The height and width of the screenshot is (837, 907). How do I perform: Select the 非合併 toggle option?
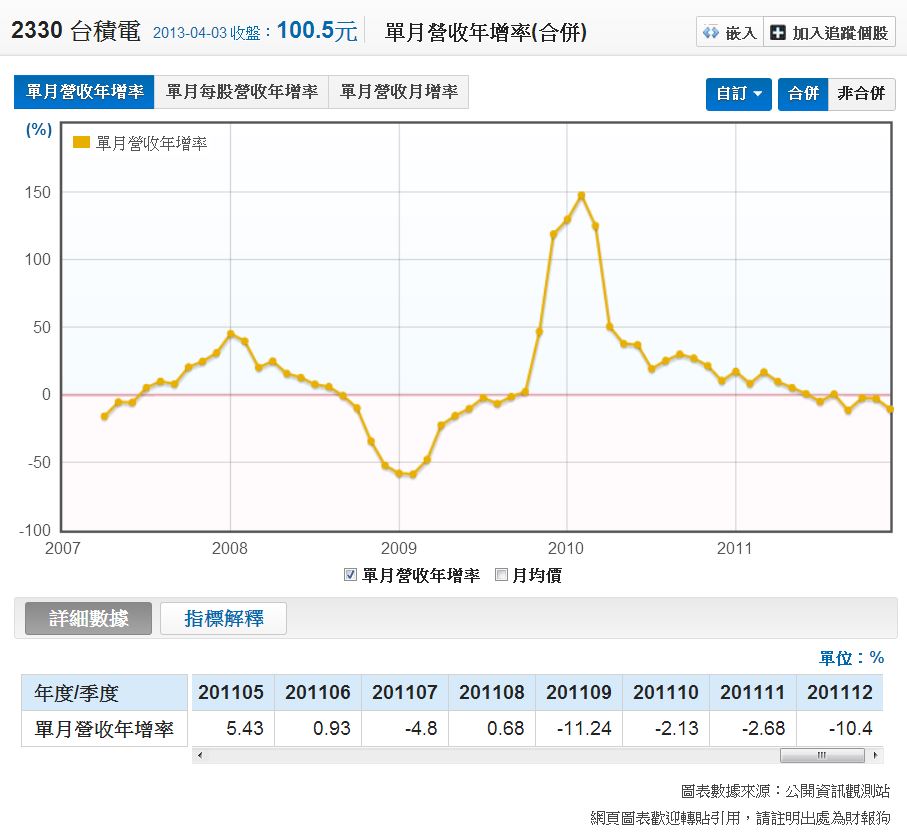pyautogui.click(x=861, y=94)
